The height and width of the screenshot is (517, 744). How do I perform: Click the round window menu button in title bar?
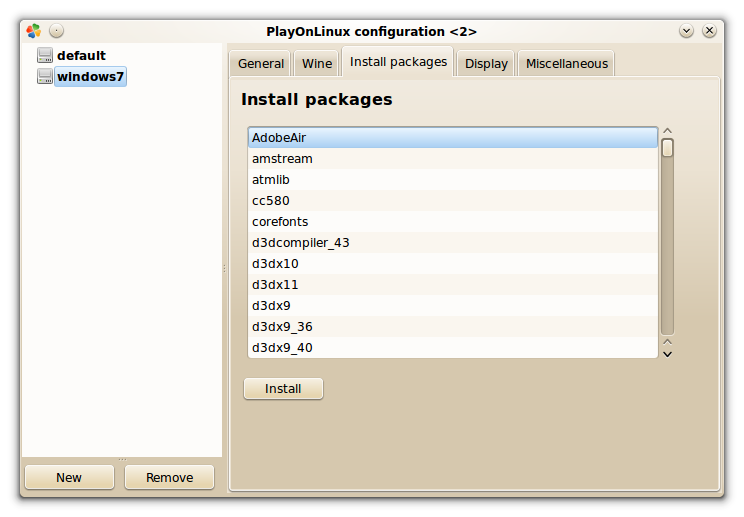click(x=56, y=31)
